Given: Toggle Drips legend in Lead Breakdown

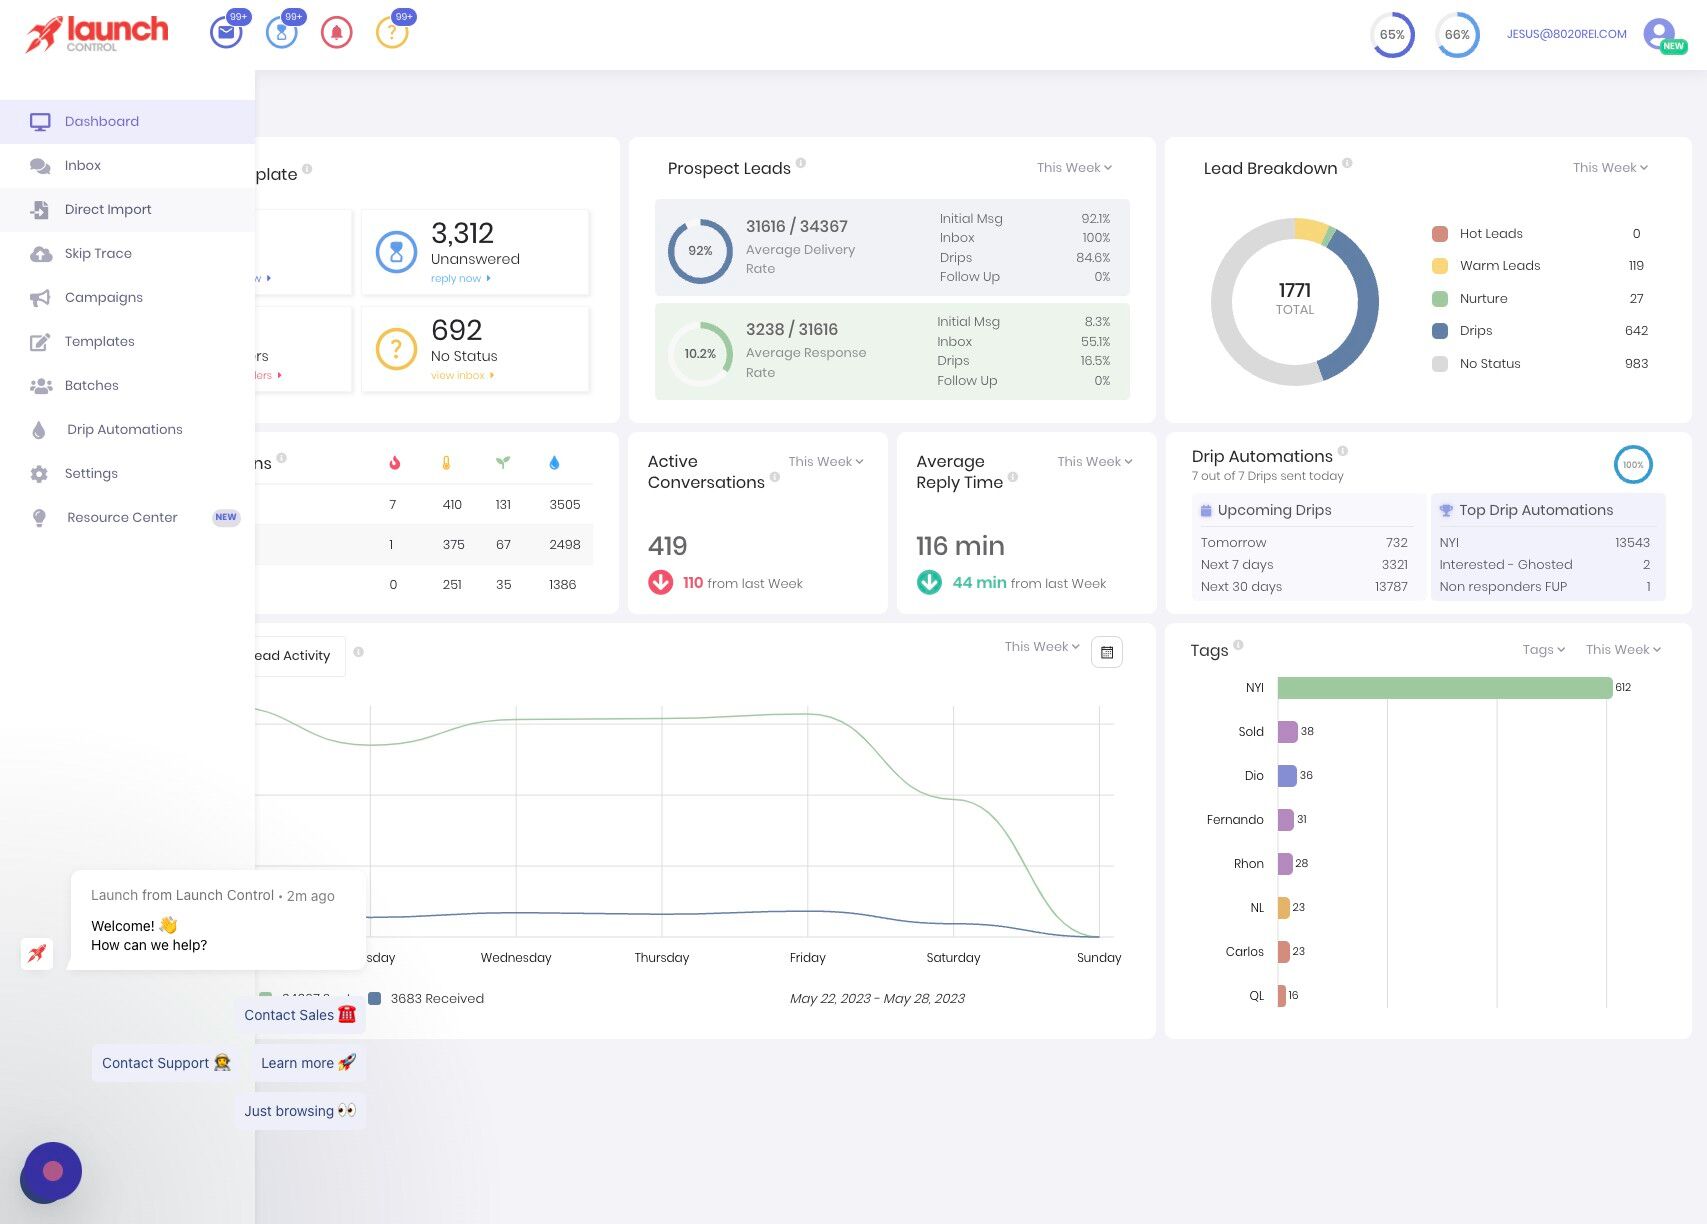Looking at the screenshot, I should click(1475, 331).
